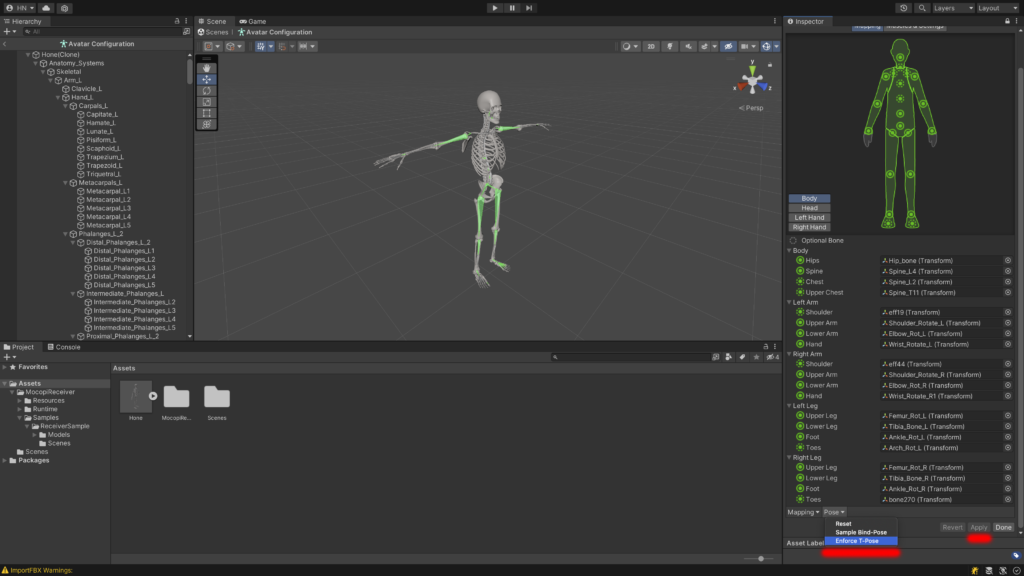Click the Hierarchy search field

[x=102, y=31]
